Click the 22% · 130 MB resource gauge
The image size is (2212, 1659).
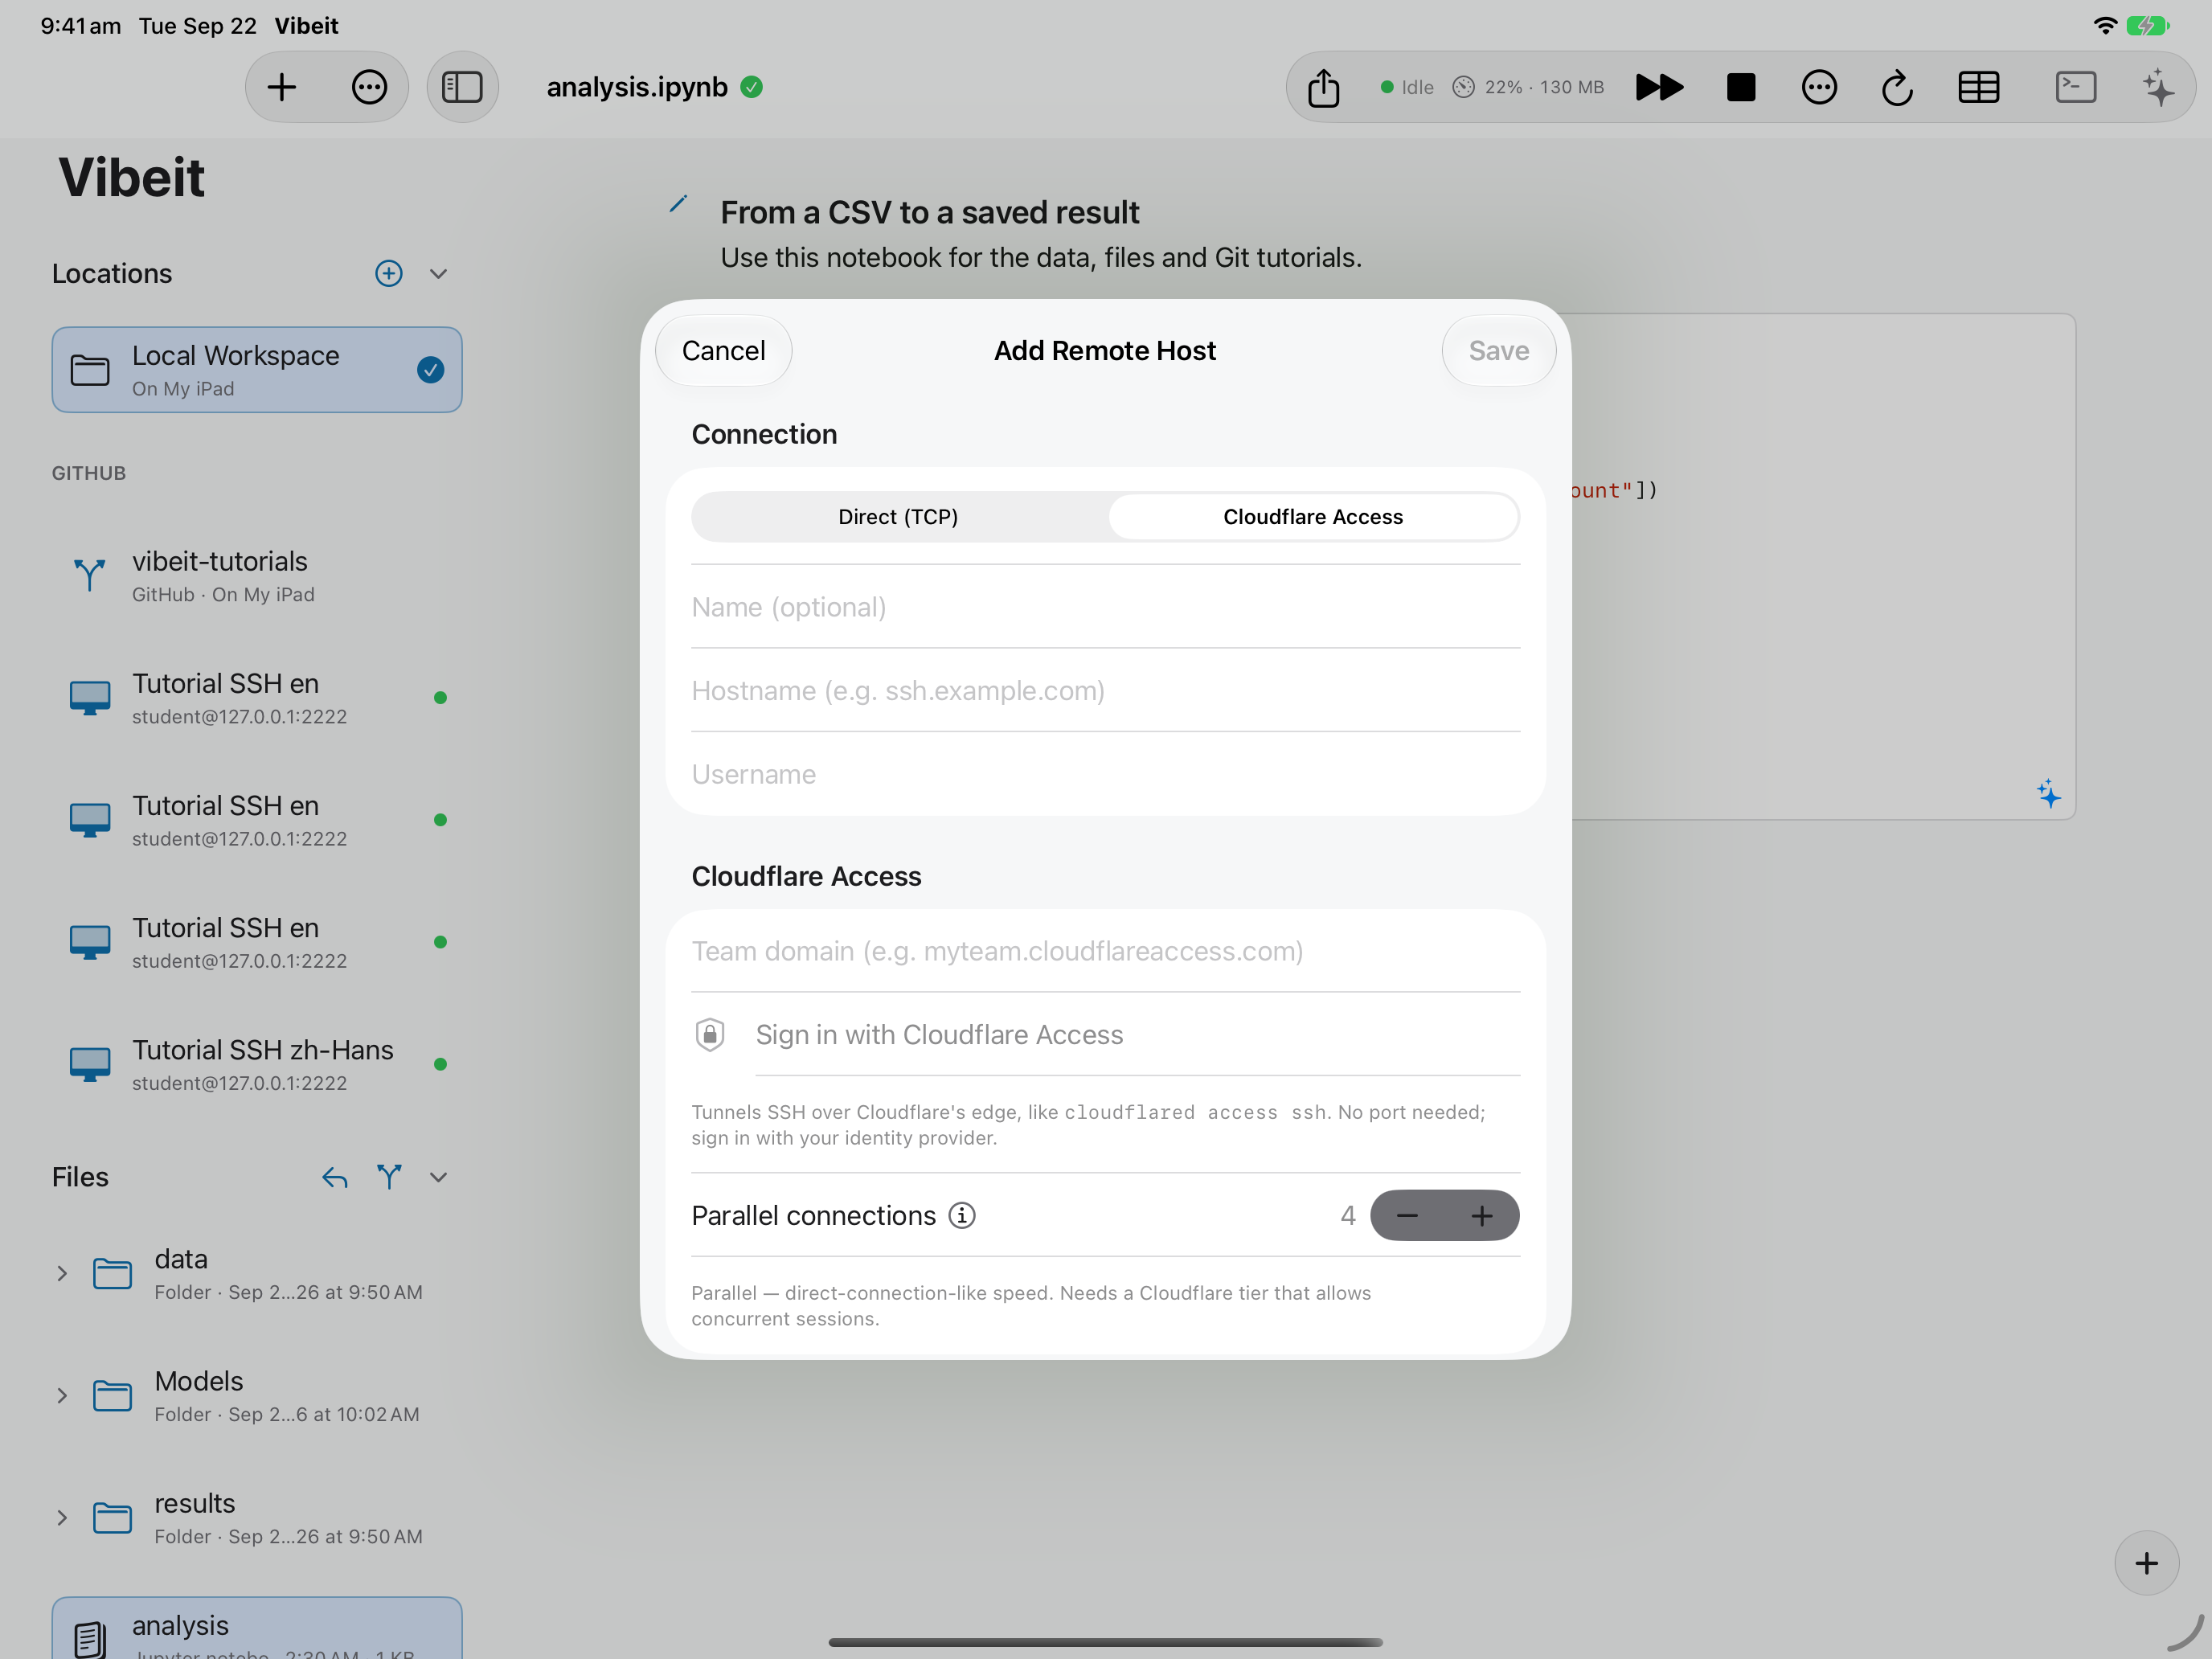pos(1527,87)
